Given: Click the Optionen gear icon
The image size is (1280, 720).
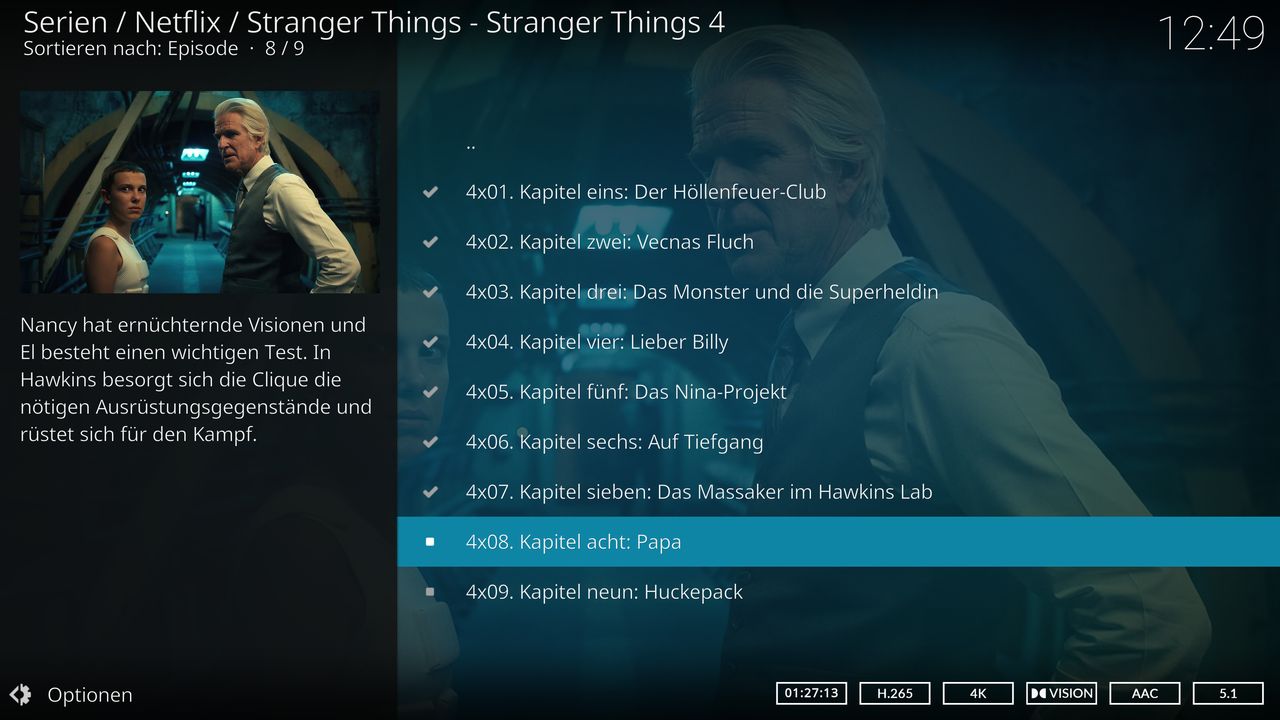Looking at the screenshot, I should coord(20,694).
